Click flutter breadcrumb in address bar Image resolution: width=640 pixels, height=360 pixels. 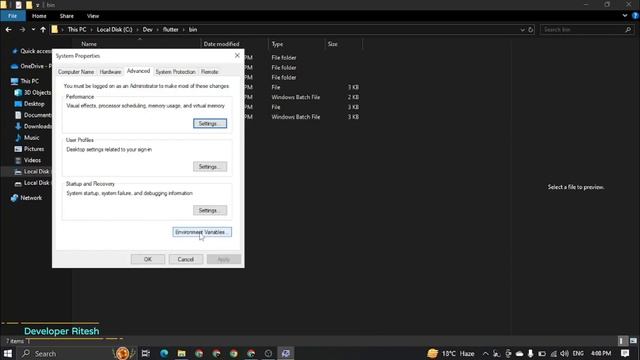tap(171, 29)
